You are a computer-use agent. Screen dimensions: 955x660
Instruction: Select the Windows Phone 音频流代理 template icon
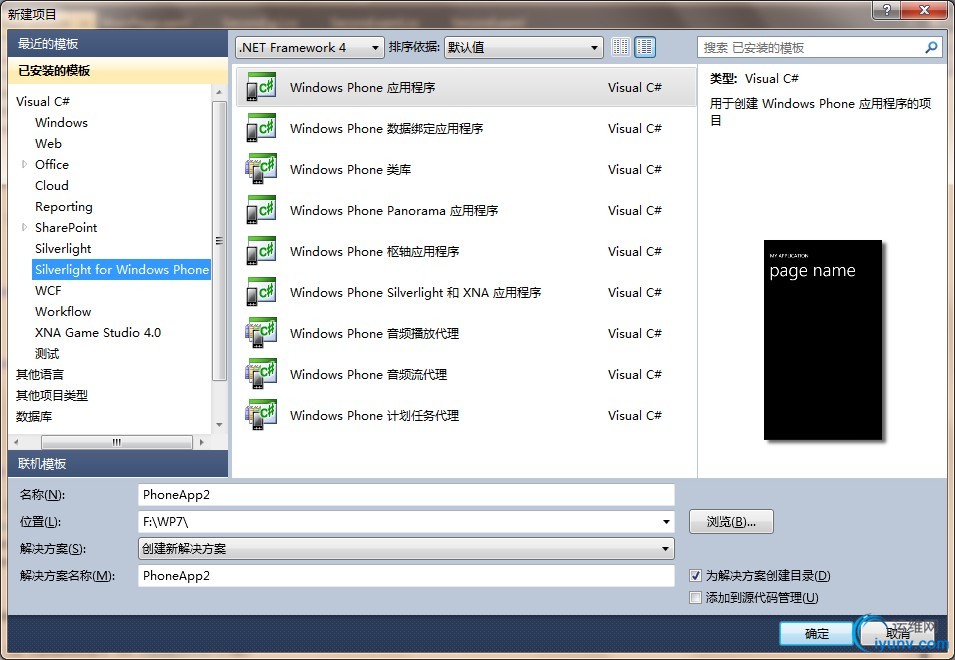261,374
